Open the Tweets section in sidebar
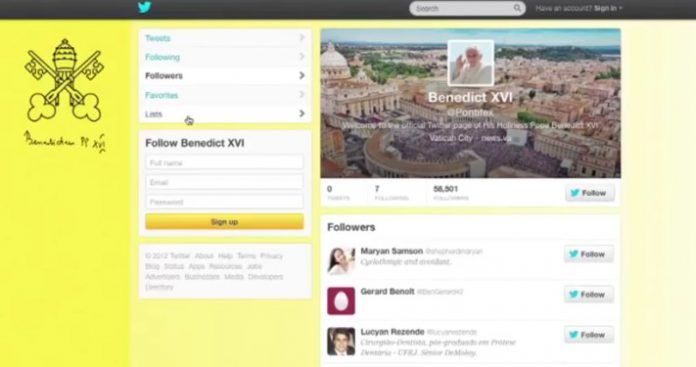This screenshot has width=696, height=367. [x=225, y=38]
